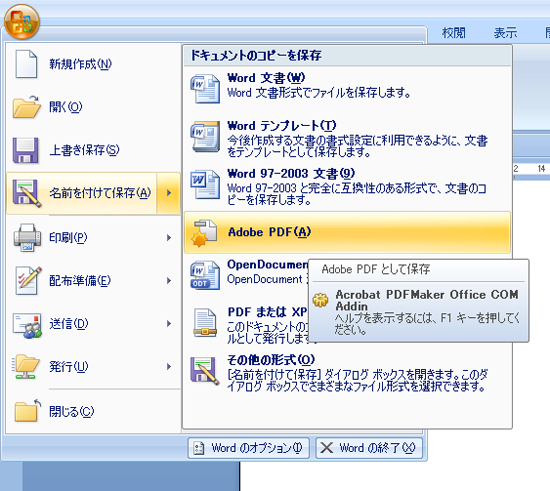The image size is (550, 491).
Task: Click the Word のオプション button
Action: (x=248, y=448)
